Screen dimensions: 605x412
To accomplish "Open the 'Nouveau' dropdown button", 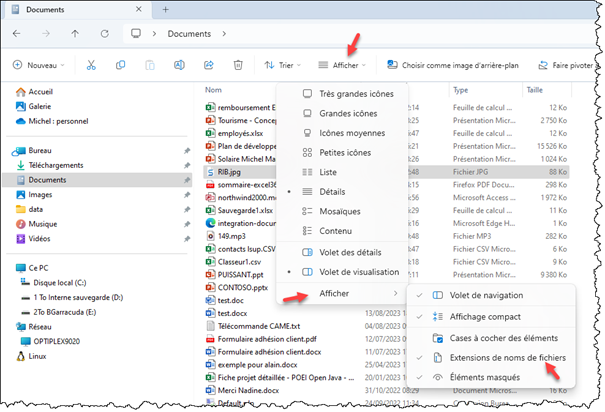I will (x=40, y=65).
